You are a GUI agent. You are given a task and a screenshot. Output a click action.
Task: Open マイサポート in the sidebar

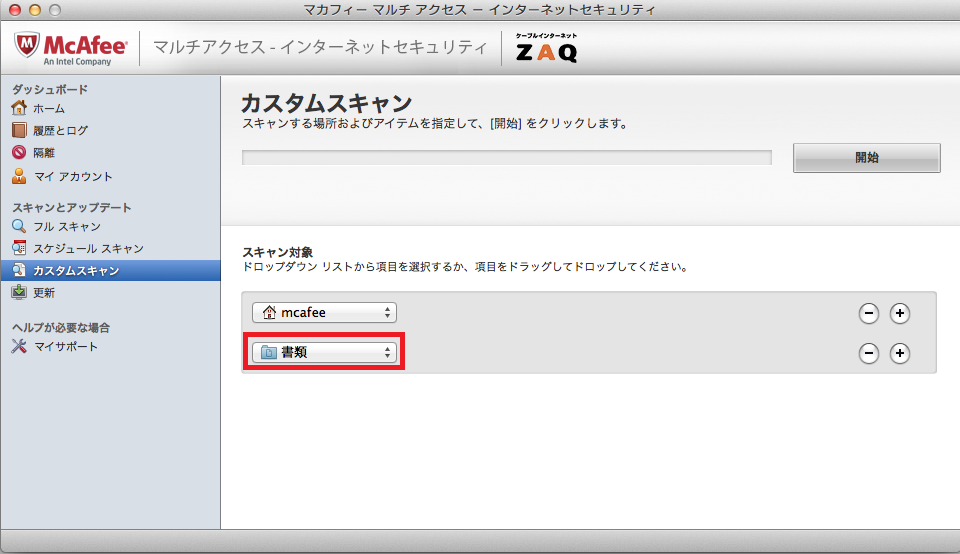pos(66,346)
